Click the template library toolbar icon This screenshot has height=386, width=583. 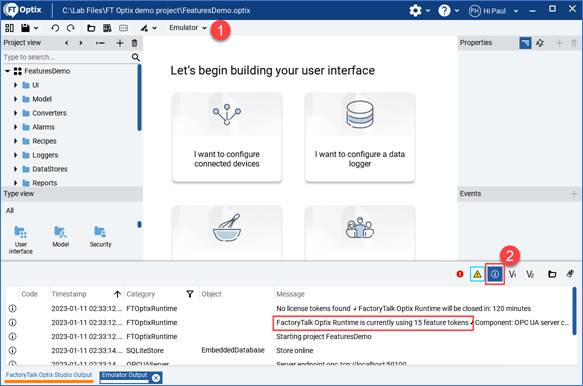(107, 28)
